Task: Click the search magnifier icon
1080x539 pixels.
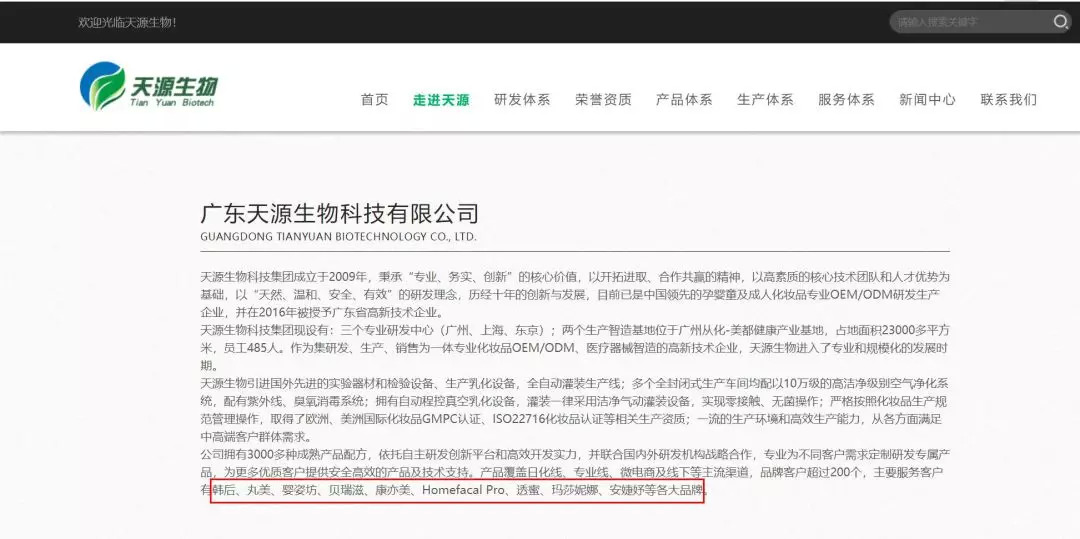Action: (x=1060, y=22)
